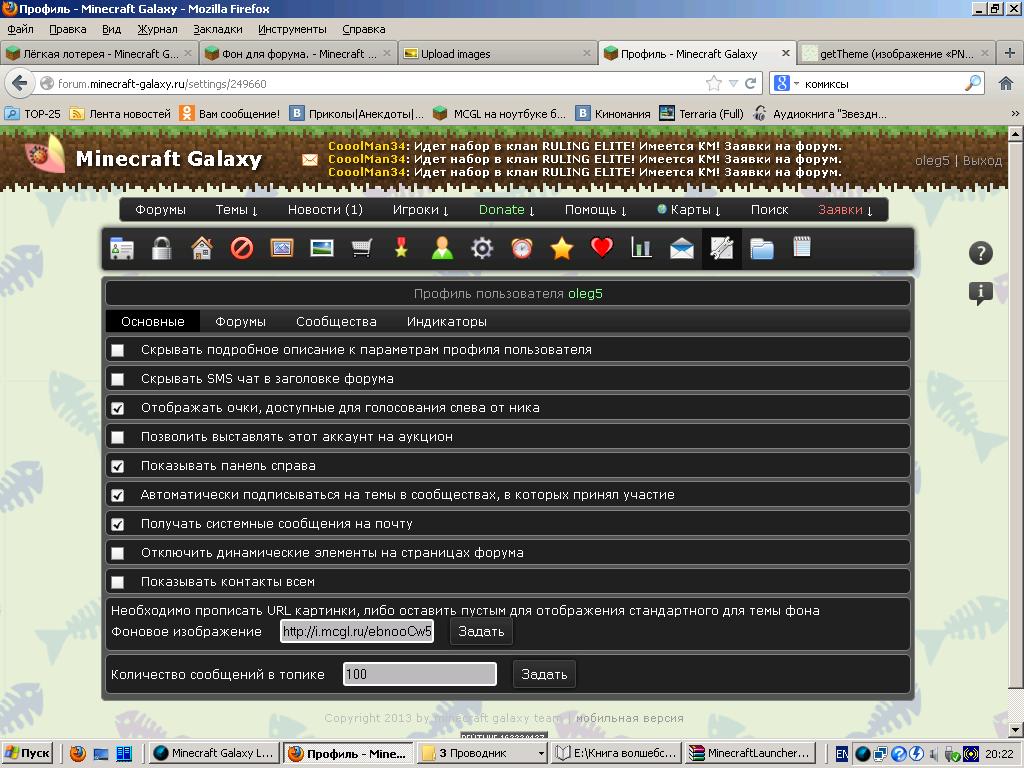Bookmark page with the star icon
The height and width of the screenshot is (768, 1024).
coord(714,84)
